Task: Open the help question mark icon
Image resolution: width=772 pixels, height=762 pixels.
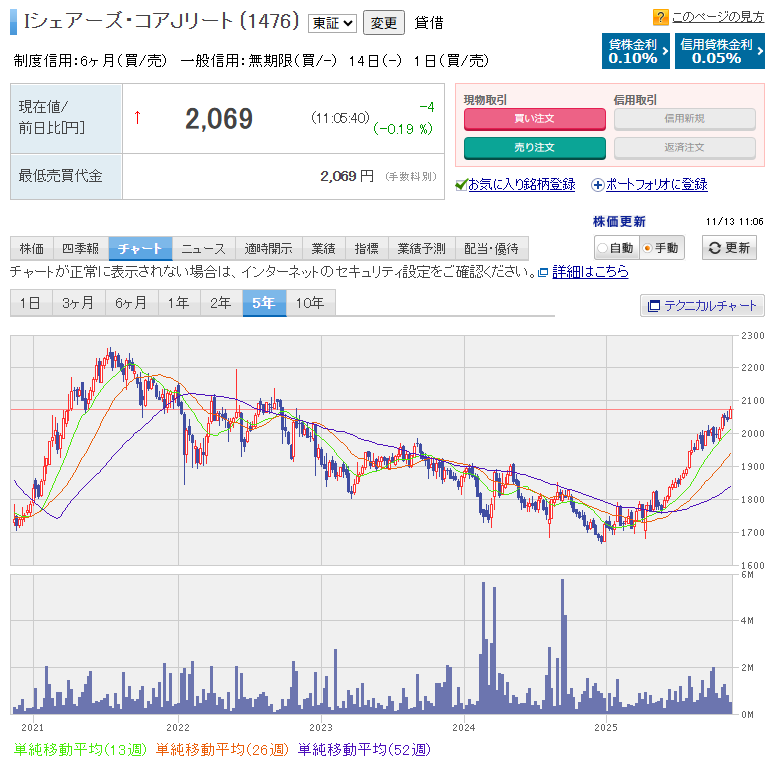Action: coord(659,17)
